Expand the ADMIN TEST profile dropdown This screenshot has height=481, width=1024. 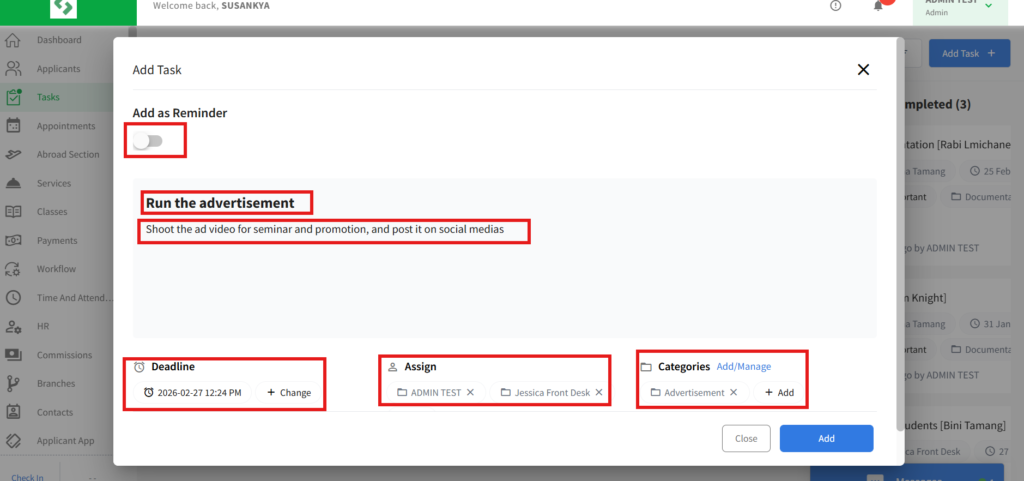click(x=988, y=6)
